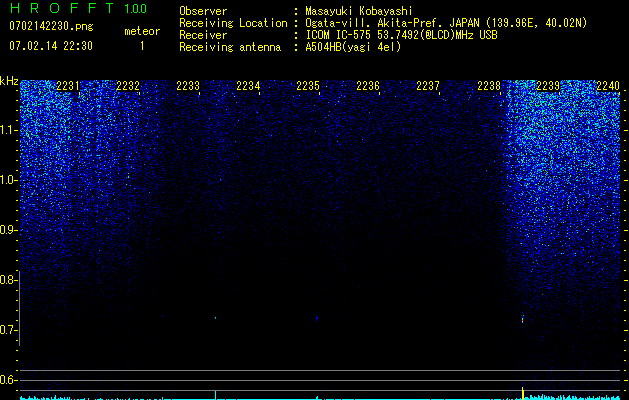The width and height of the screenshot is (629, 400).
Task: Click the kHz axis unit label
Action: point(9,81)
